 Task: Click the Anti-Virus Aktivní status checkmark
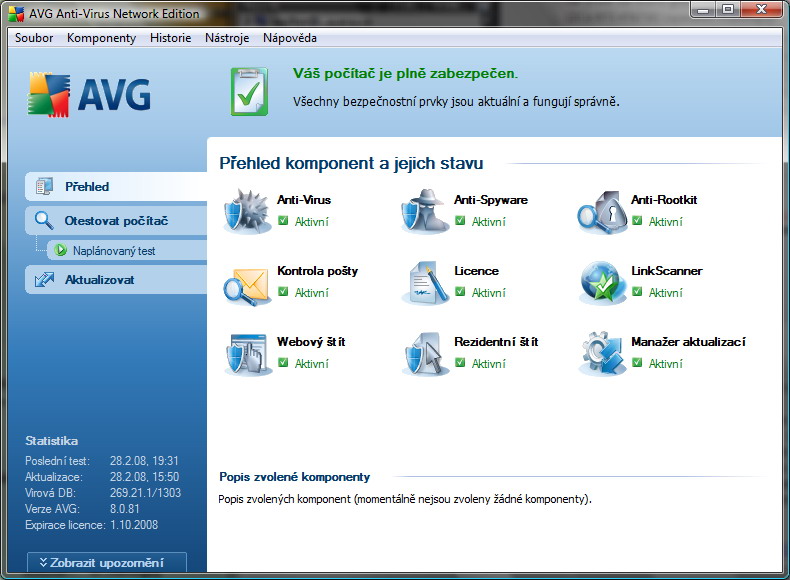coord(283,221)
